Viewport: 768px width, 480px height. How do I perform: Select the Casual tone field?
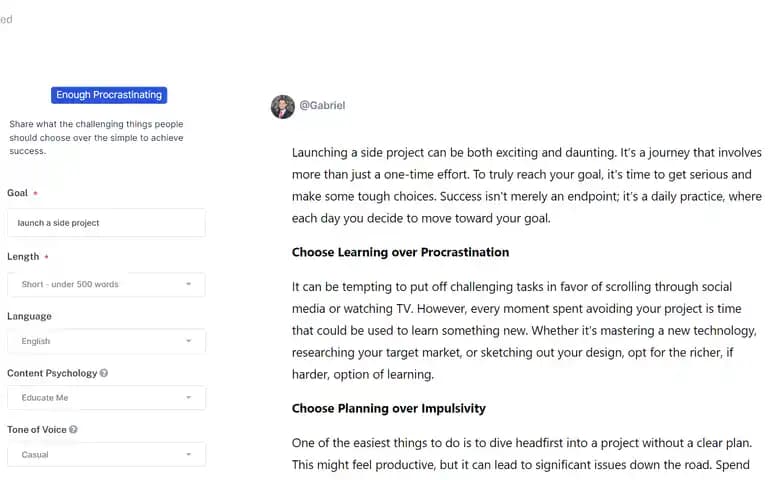pos(106,454)
